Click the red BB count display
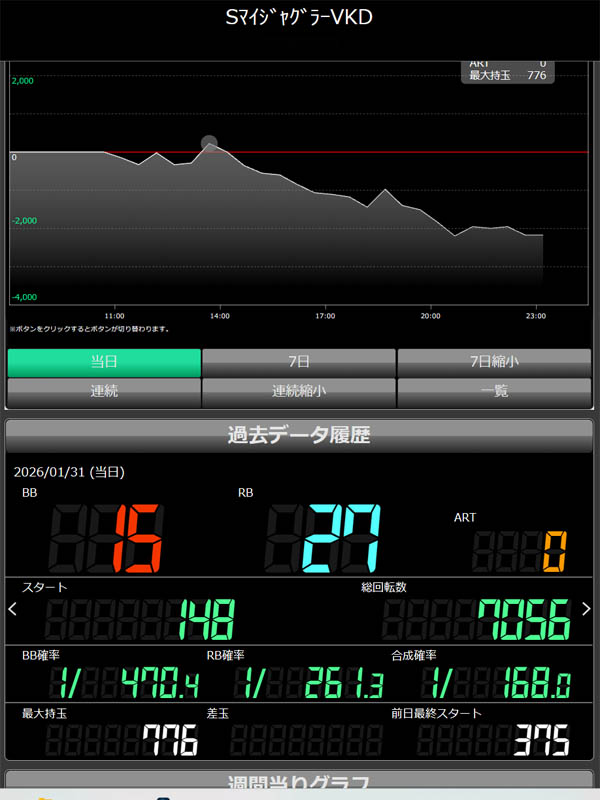This screenshot has height=800, width=600. tap(138, 536)
